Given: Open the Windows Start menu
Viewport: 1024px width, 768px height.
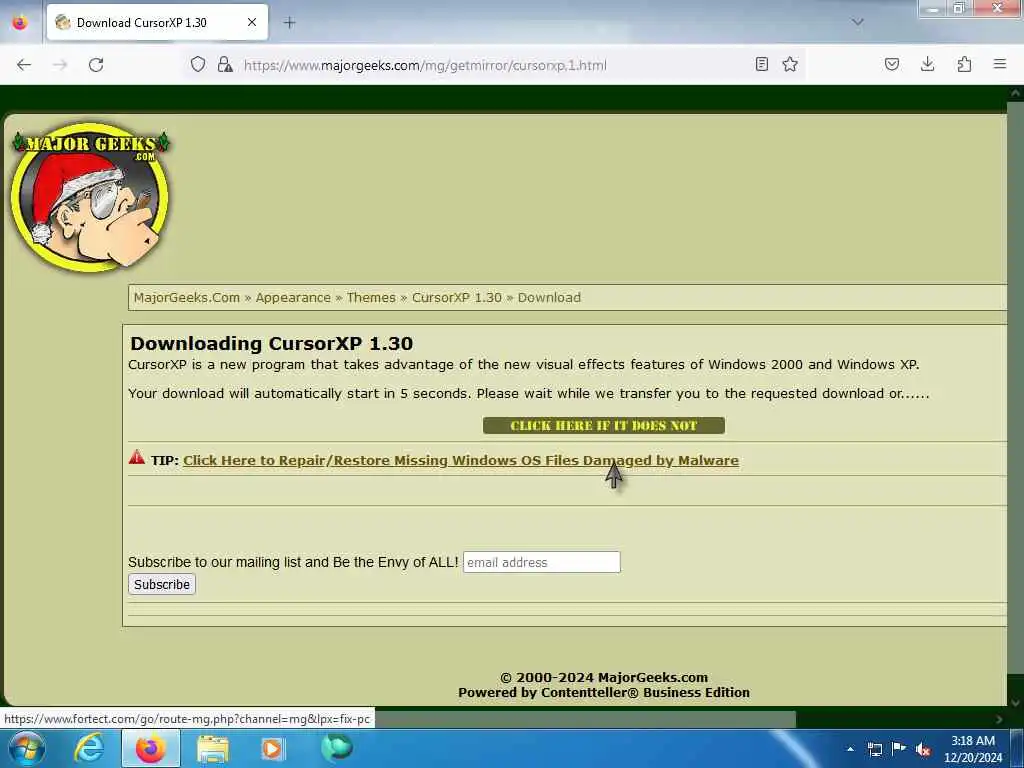Looking at the screenshot, I should tap(26, 749).
